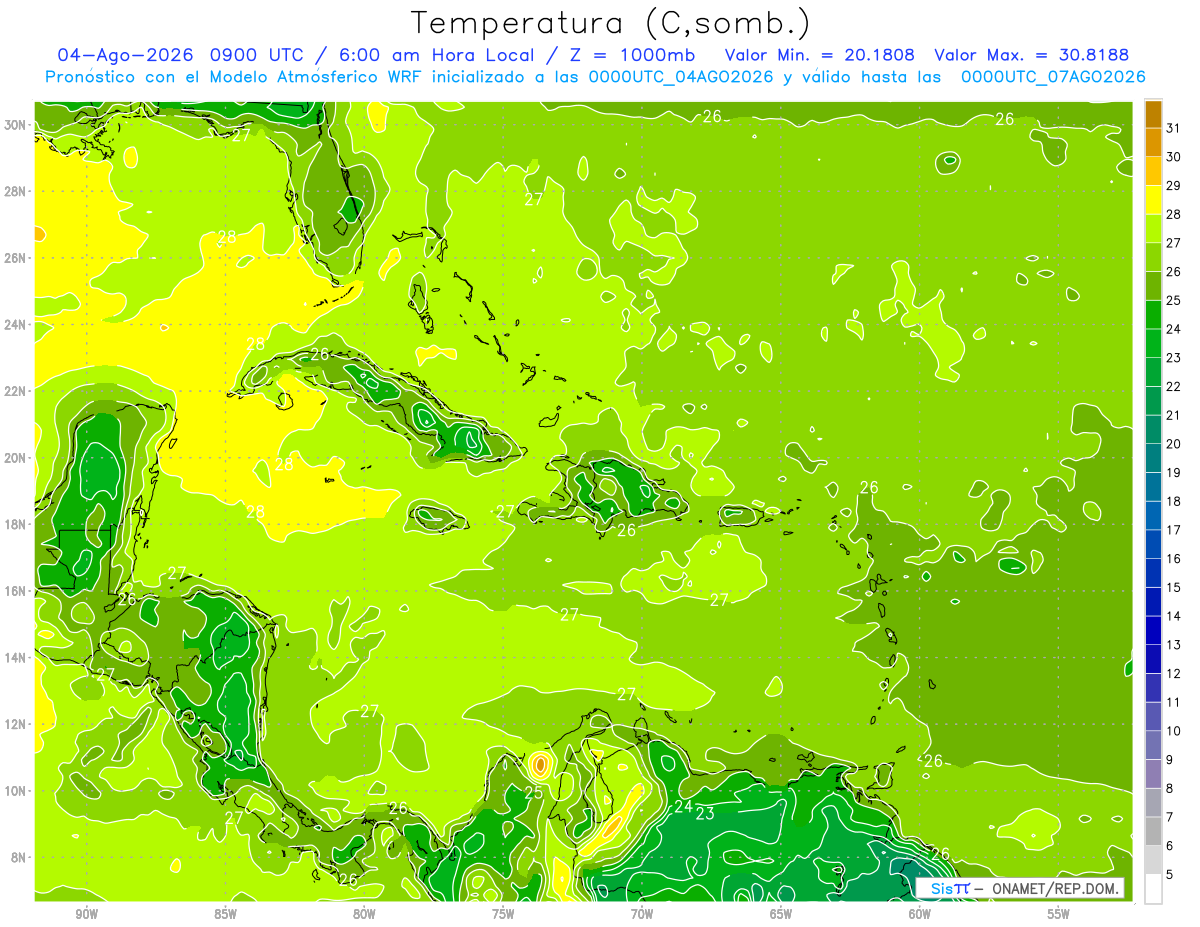Click the 22N latitude axis label
The width and height of the screenshot is (1200, 927).
point(17,391)
